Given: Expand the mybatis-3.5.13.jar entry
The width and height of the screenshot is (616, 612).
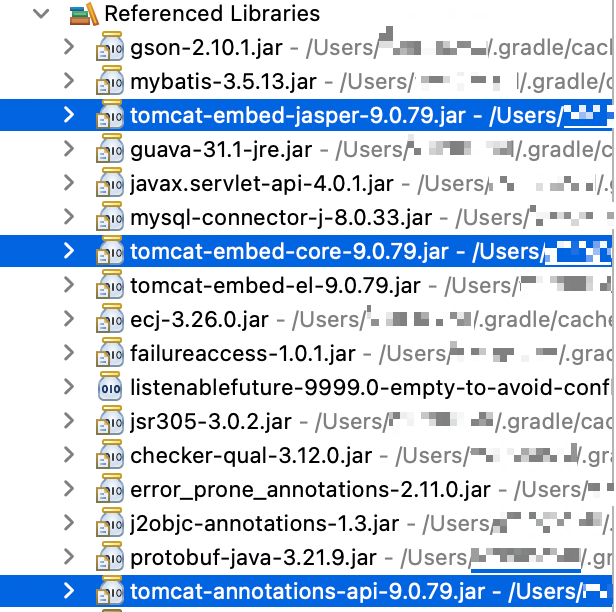Looking at the screenshot, I should tap(69, 81).
